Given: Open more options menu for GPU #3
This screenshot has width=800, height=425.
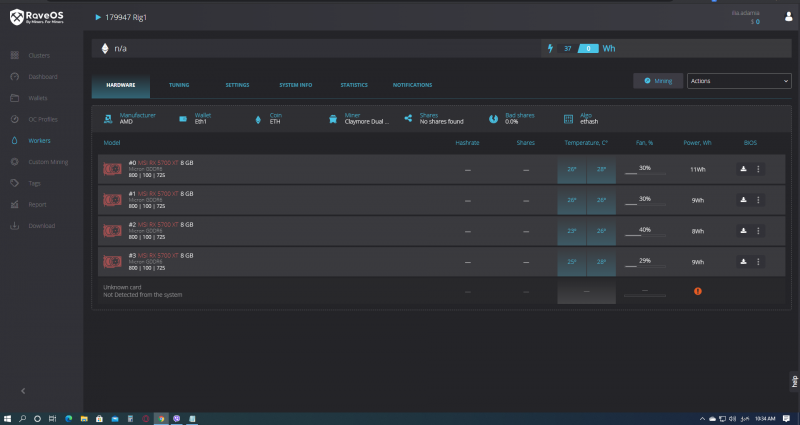Looking at the screenshot, I should 758,261.
